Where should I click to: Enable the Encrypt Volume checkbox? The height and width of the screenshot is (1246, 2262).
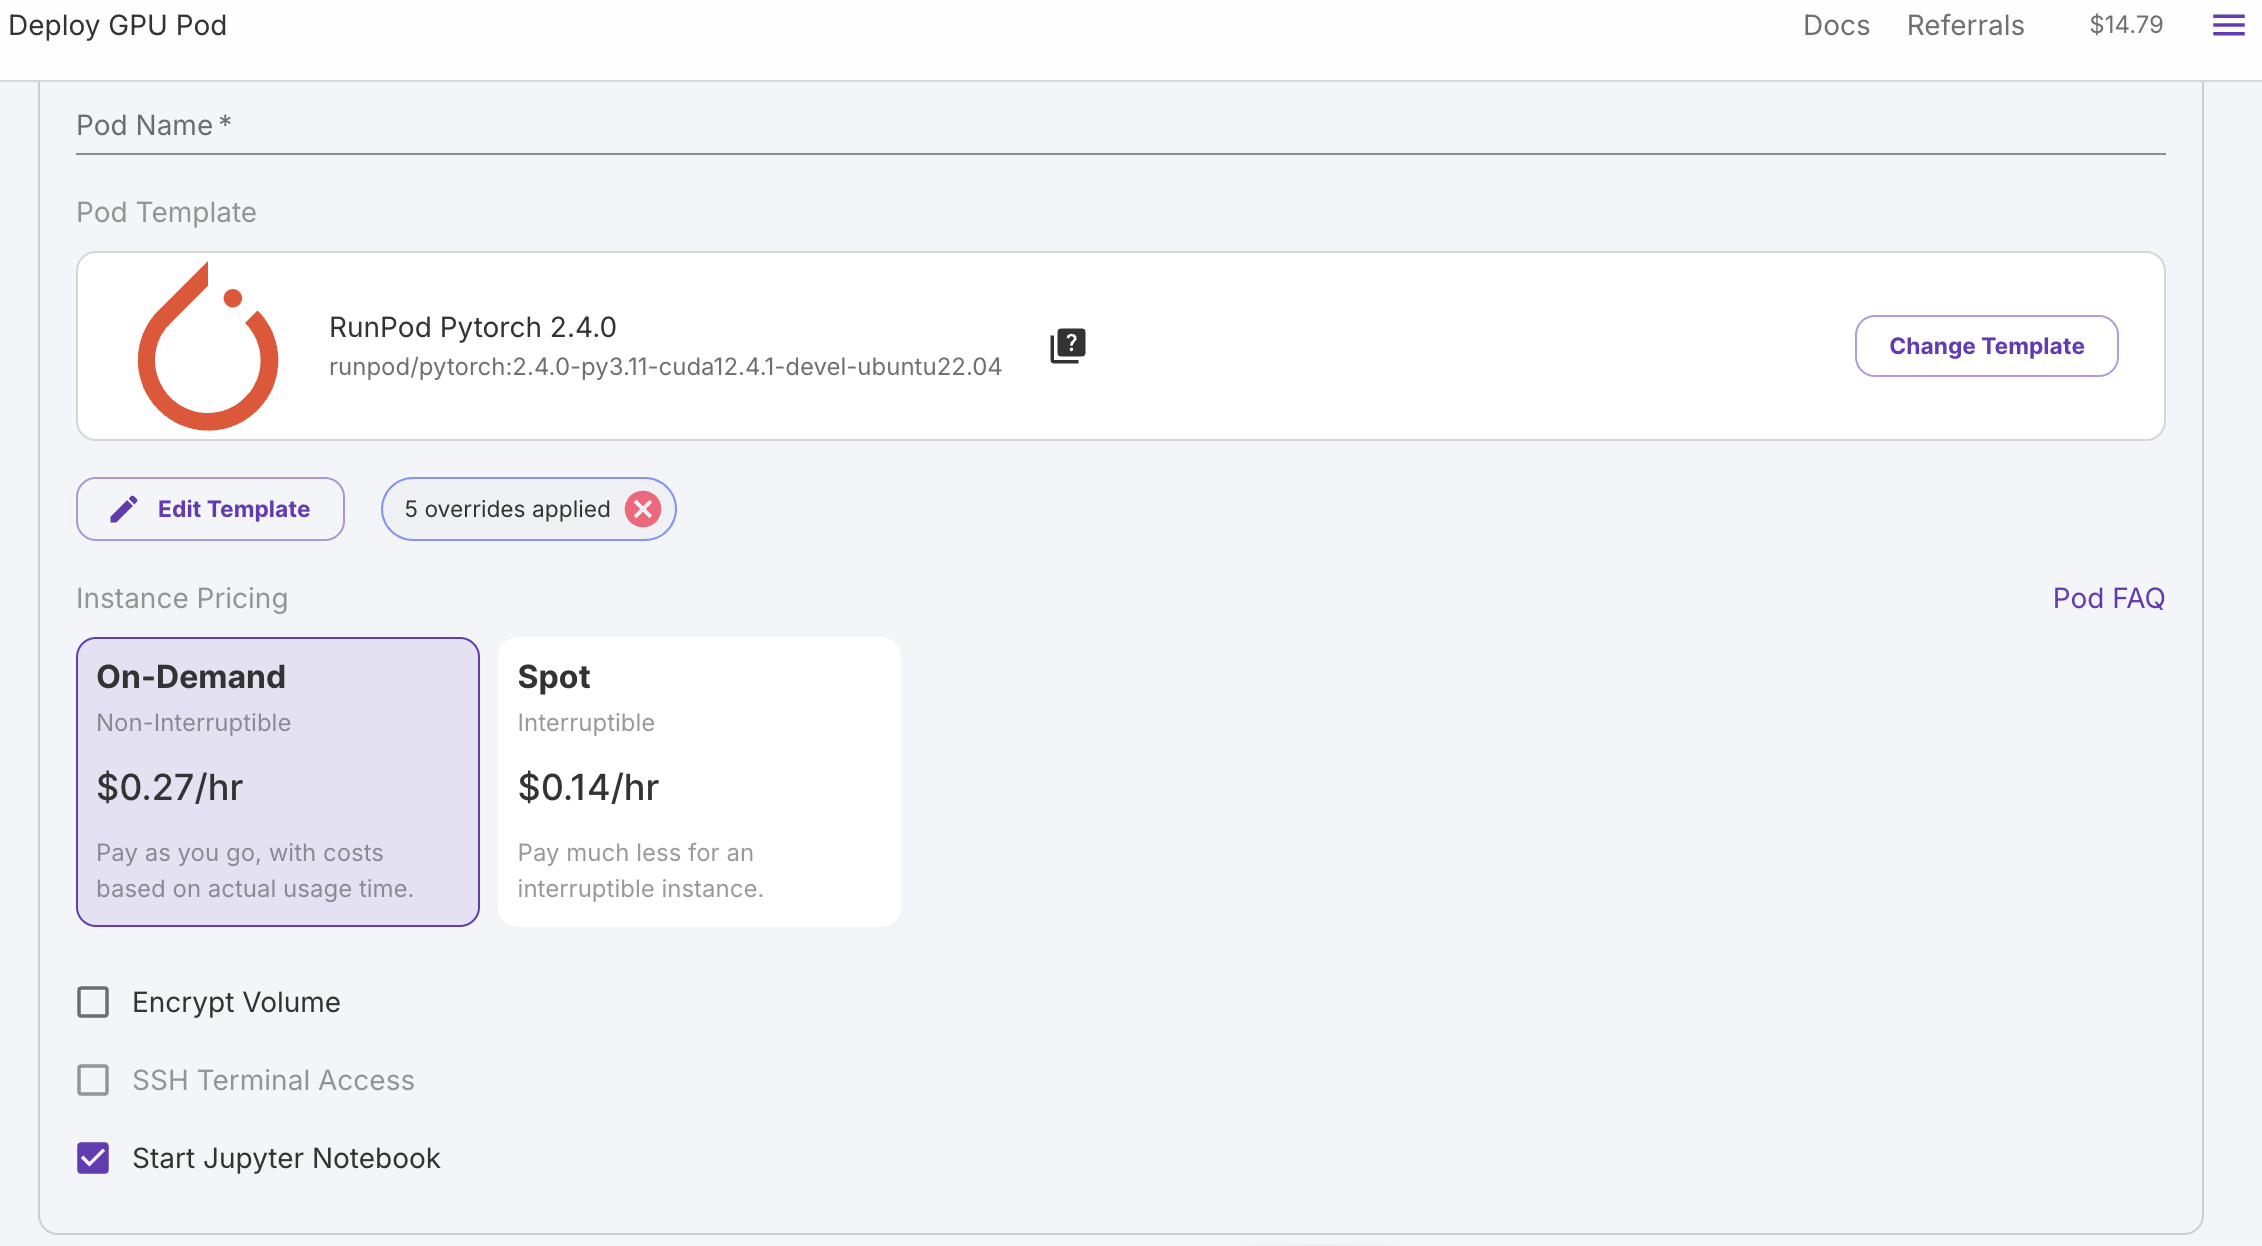click(x=93, y=1002)
